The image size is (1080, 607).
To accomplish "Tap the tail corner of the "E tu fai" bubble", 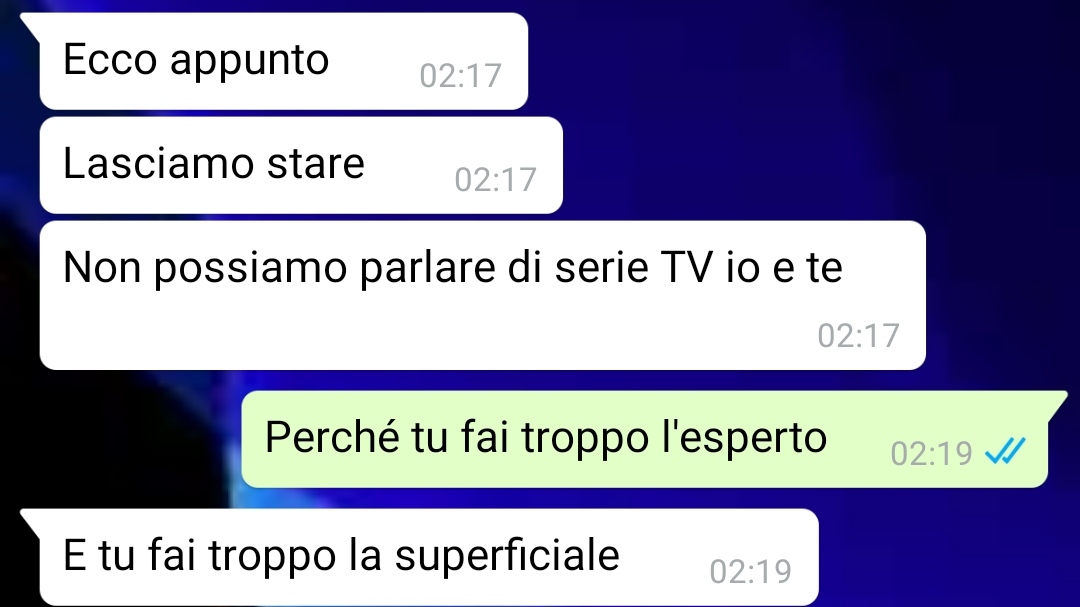I will 30,519.
